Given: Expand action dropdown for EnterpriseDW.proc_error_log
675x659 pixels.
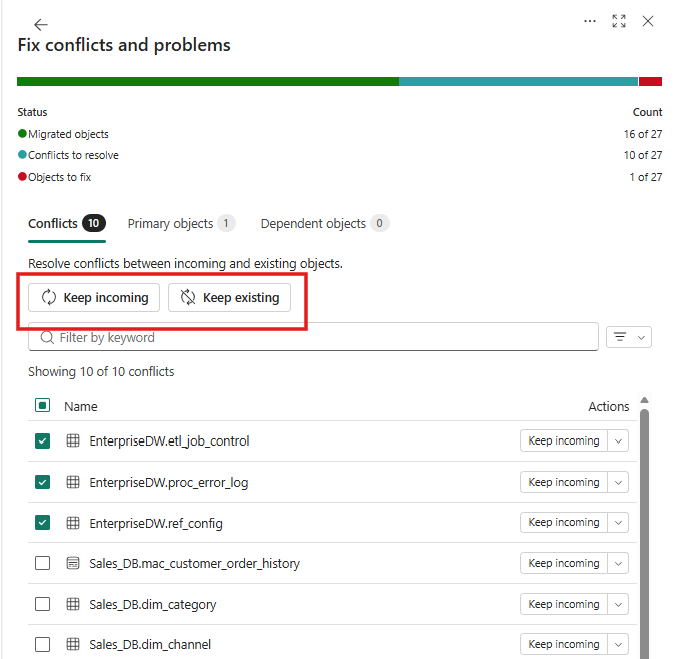Looking at the screenshot, I should 618,482.
